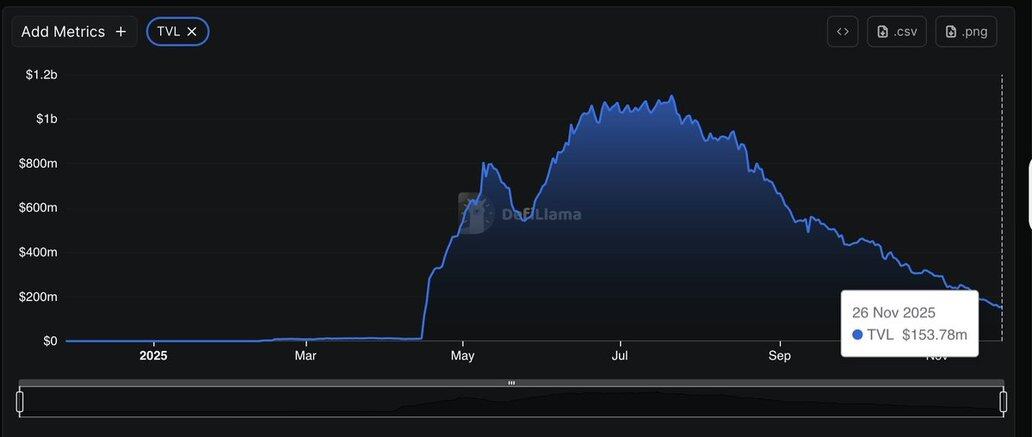The width and height of the screenshot is (1032, 437).
Task: Click the $1b label on y-axis
Action: click(x=46, y=119)
